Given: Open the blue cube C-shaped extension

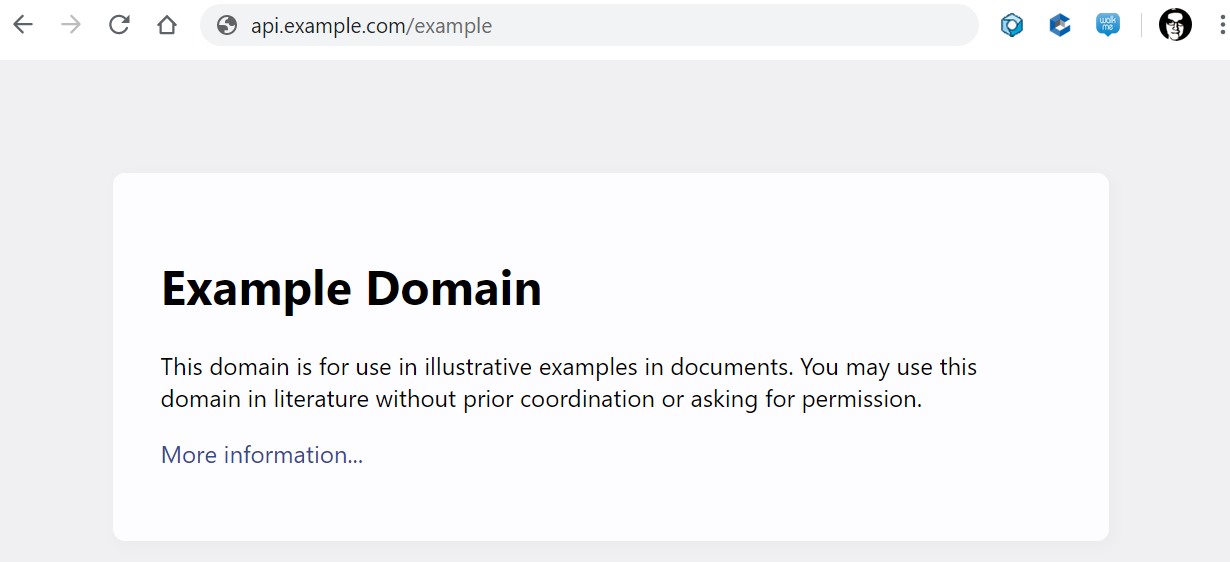Looking at the screenshot, I should coord(1060,25).
